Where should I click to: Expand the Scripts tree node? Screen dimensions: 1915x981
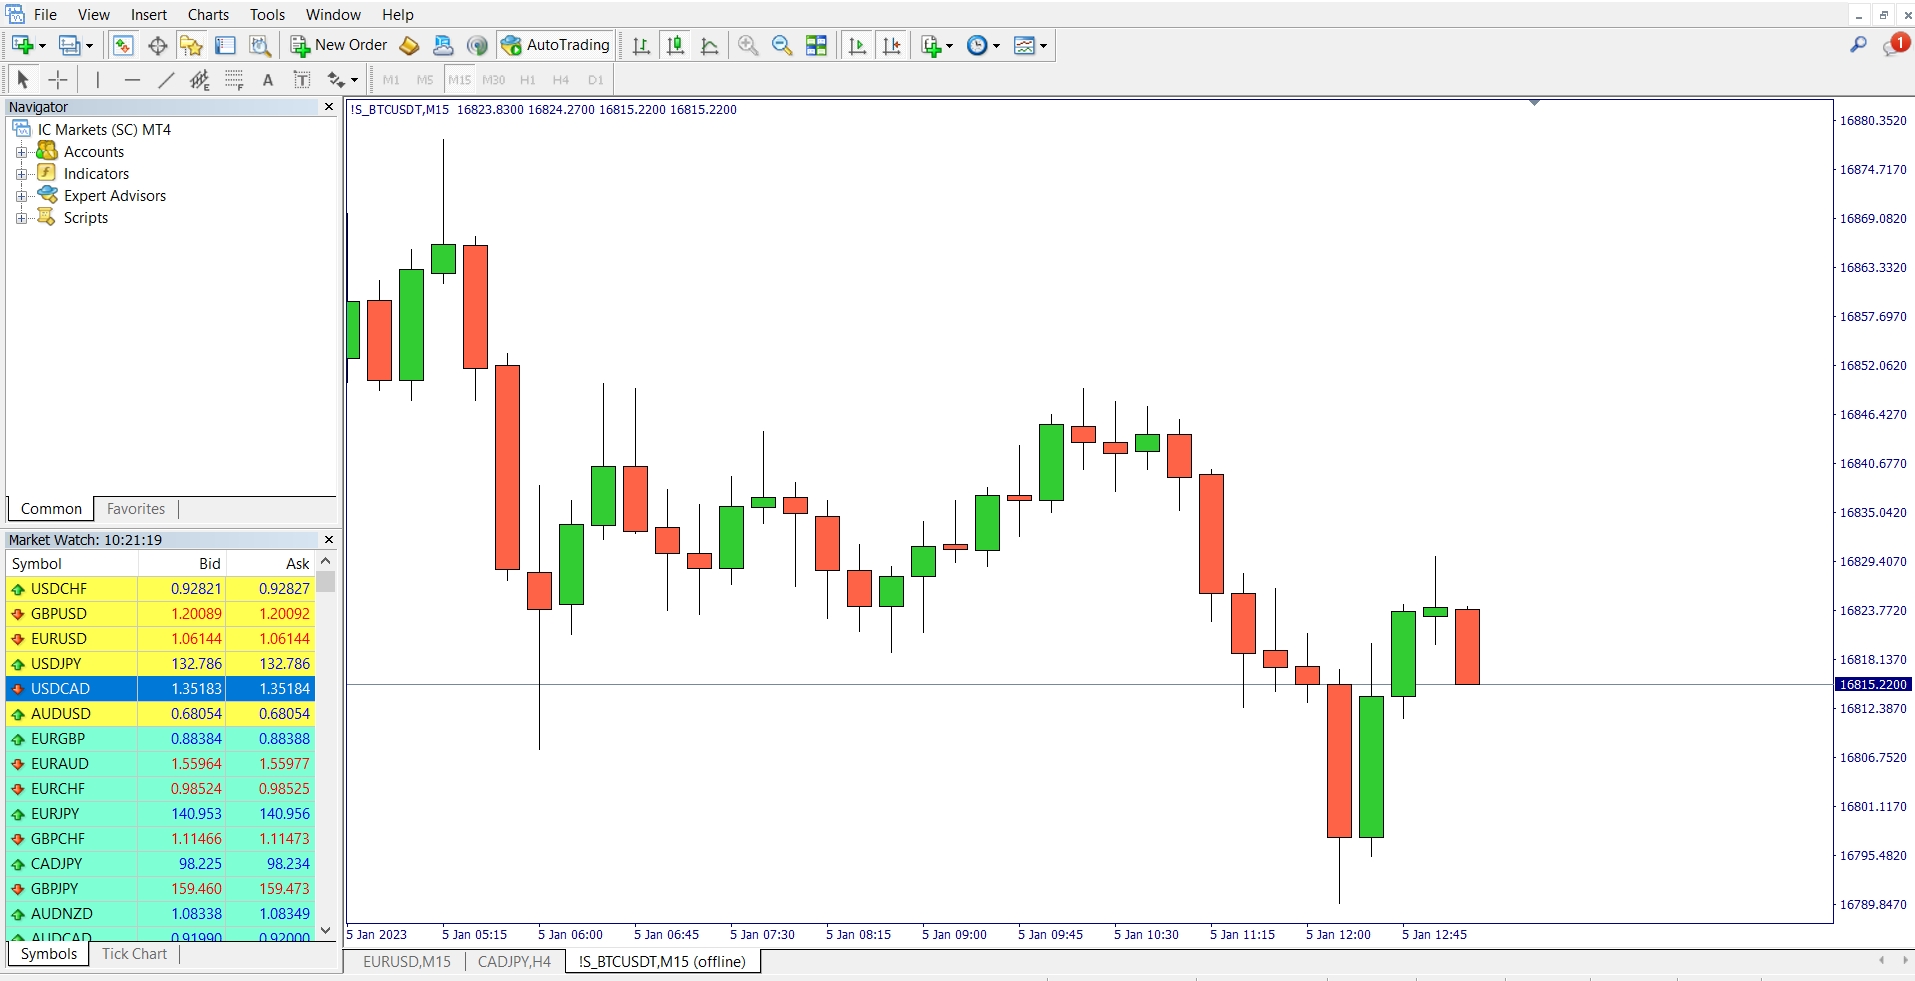pyautogui.click(x=21, y=218)
